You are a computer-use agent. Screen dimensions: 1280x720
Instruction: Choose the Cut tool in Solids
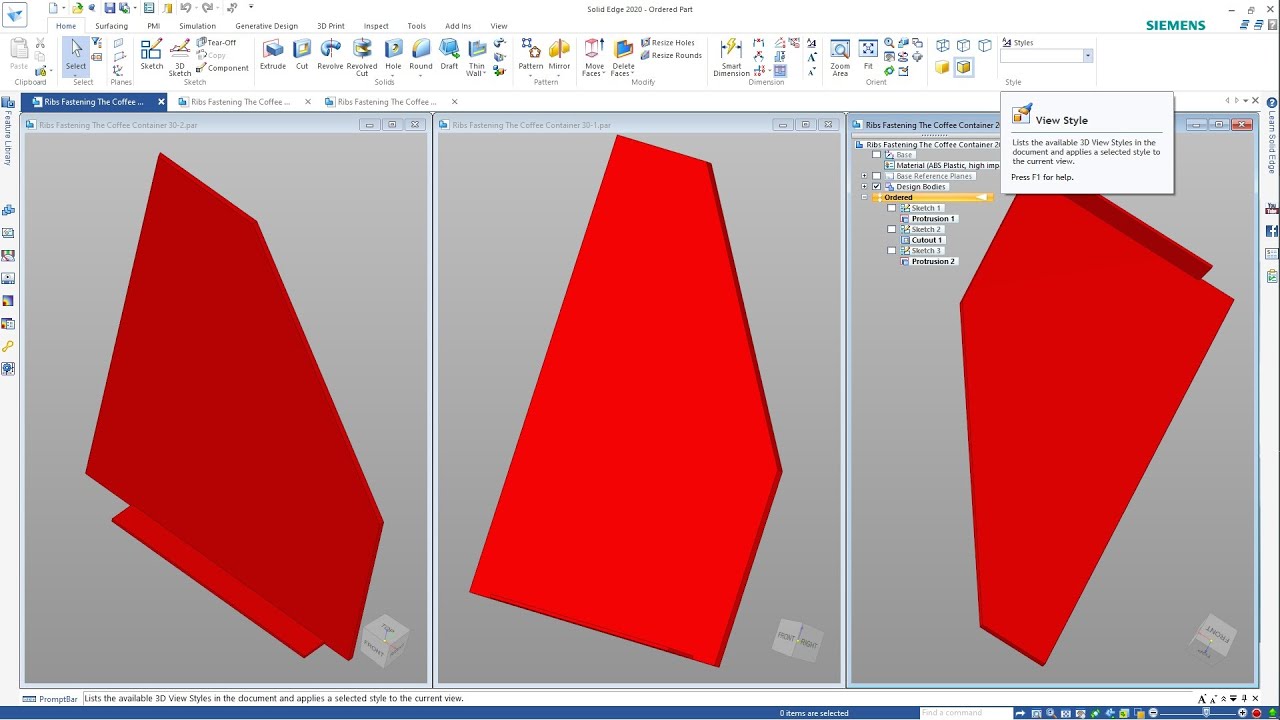(302, 54)
